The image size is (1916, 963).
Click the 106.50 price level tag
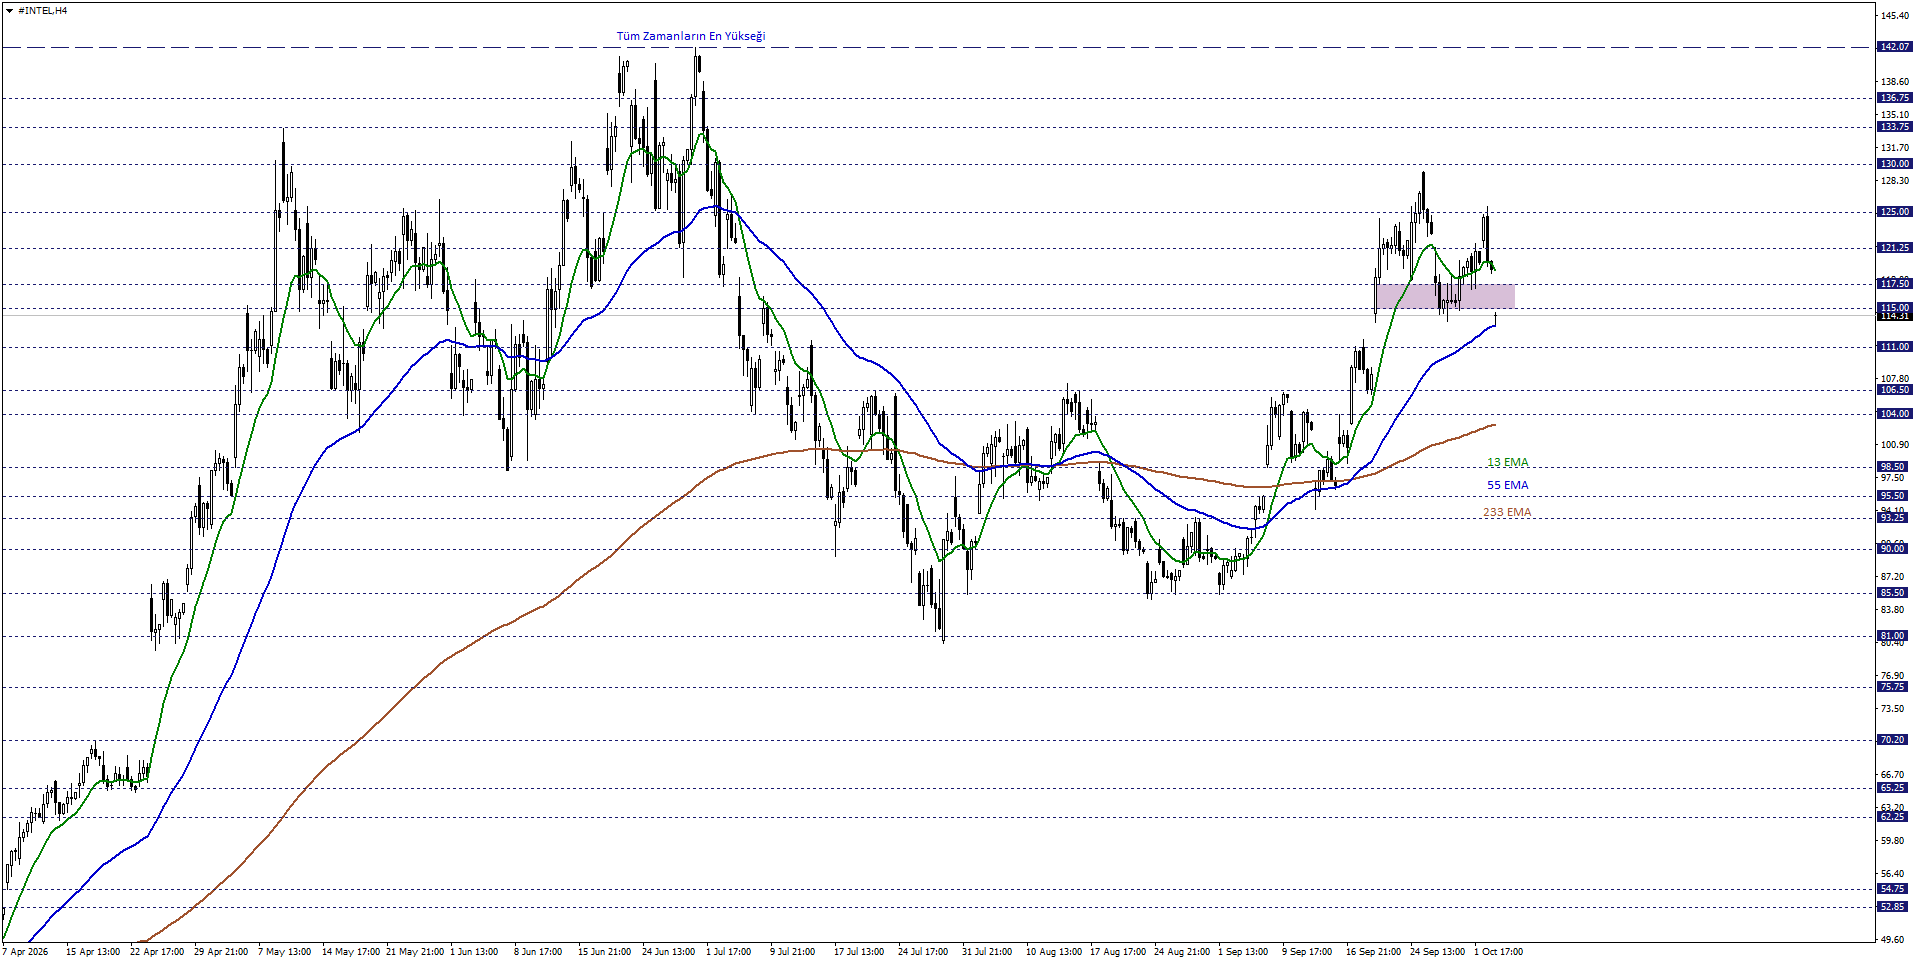[x=1895, y=390]
